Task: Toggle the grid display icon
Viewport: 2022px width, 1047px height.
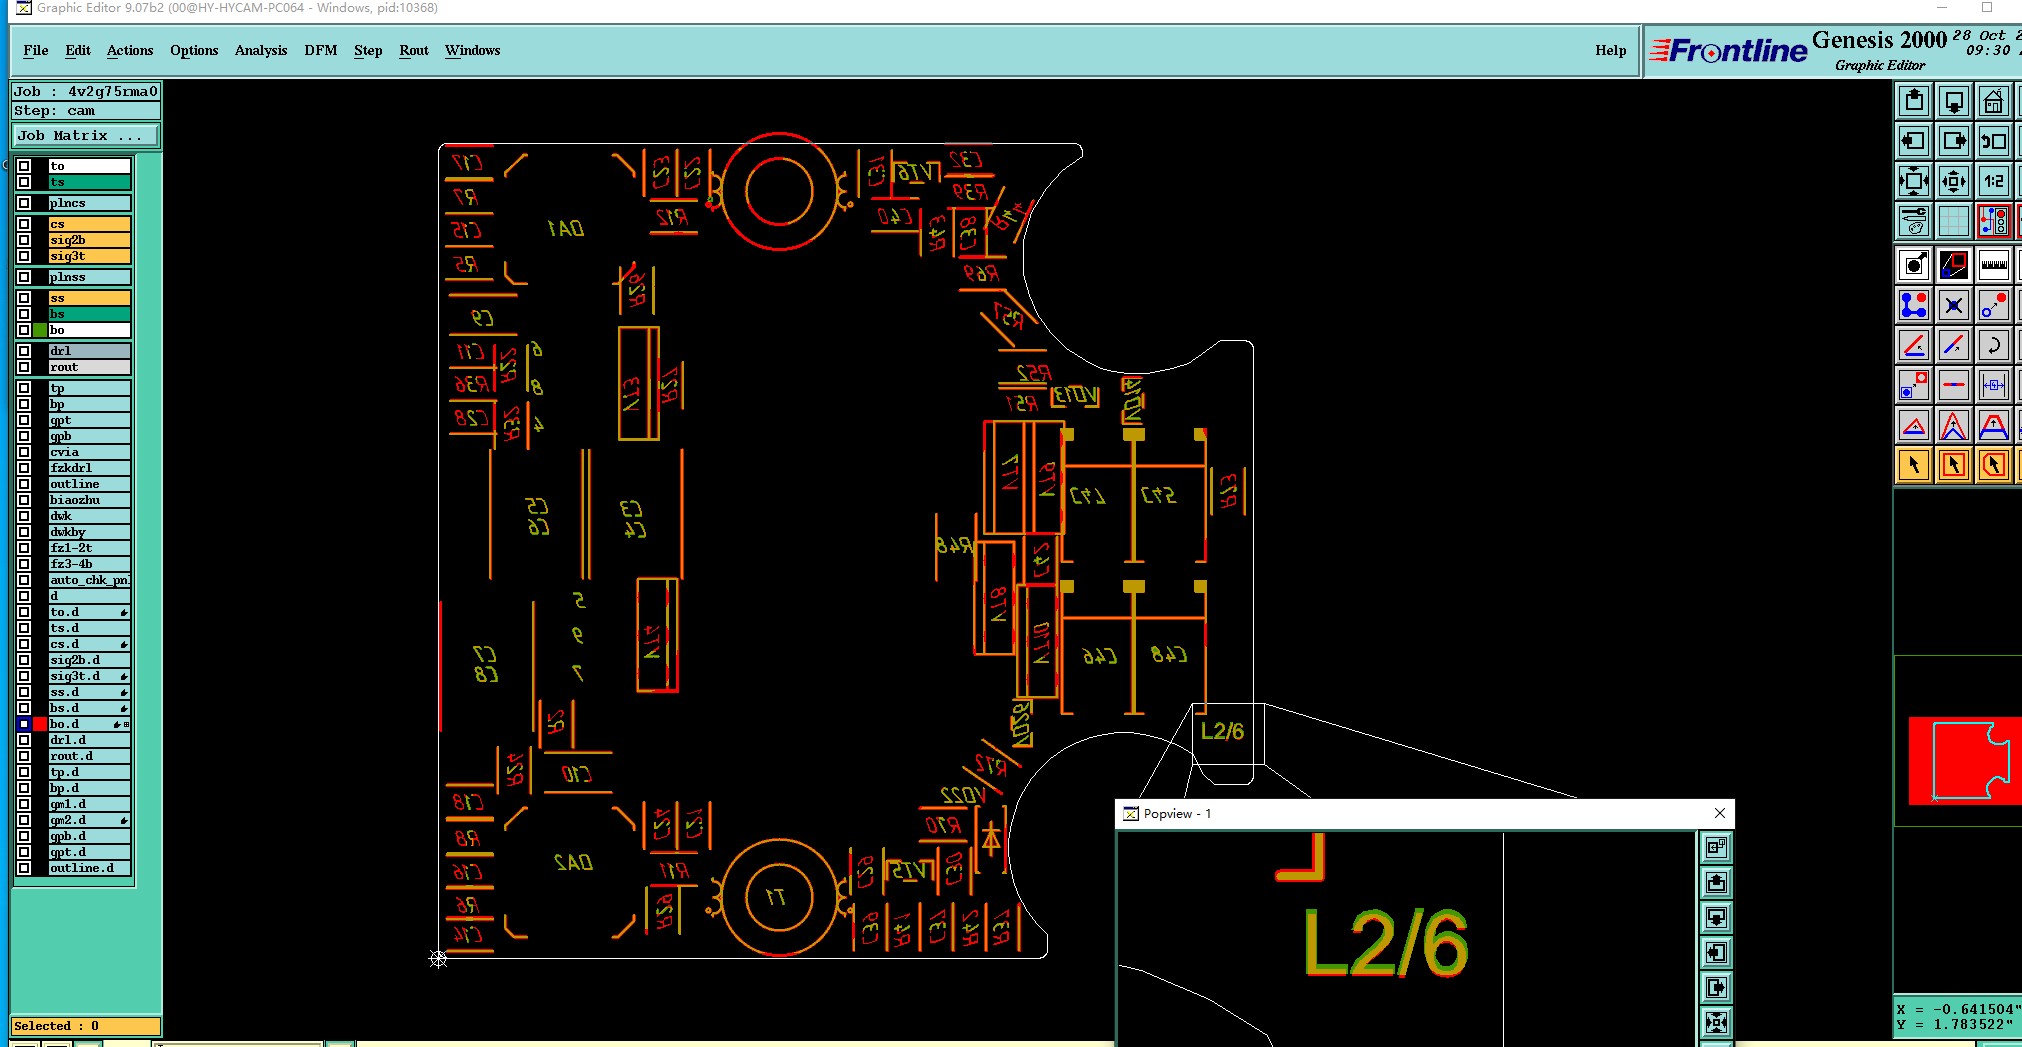Action: pos(1953,221)
